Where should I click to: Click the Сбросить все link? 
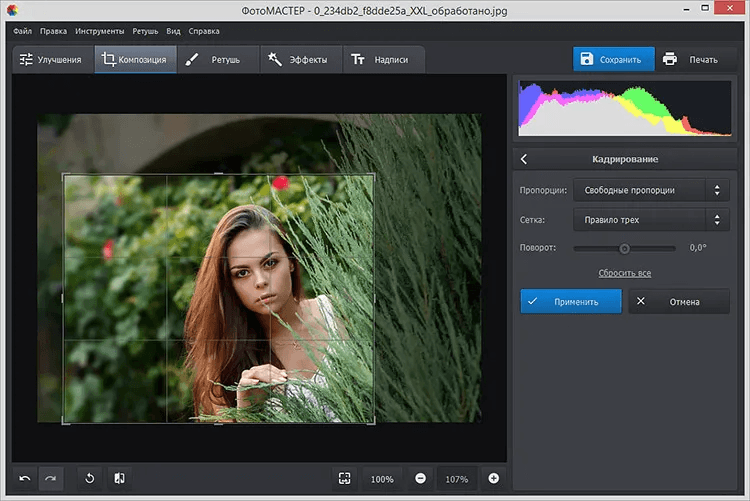[x=625, y=273]
